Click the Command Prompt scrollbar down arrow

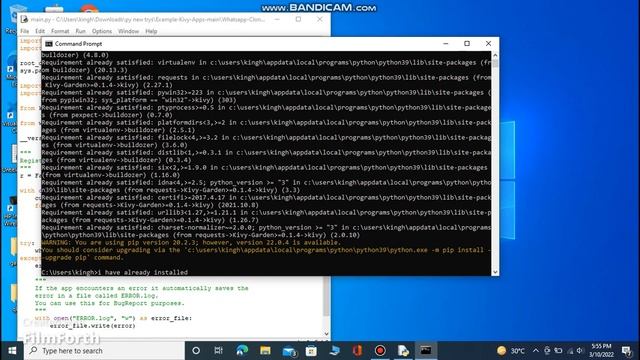pyautogui.click(x=495, y=272)
